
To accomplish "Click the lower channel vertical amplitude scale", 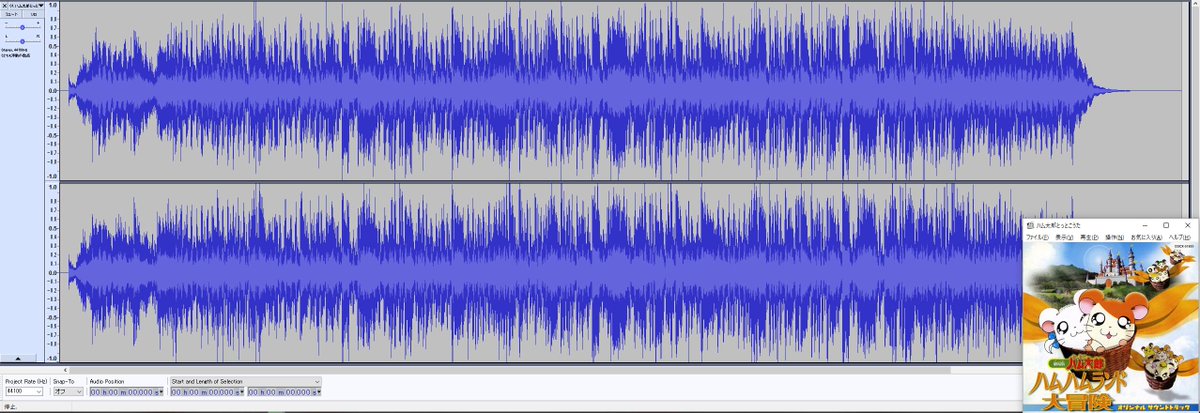I will (x=54, y=271).
